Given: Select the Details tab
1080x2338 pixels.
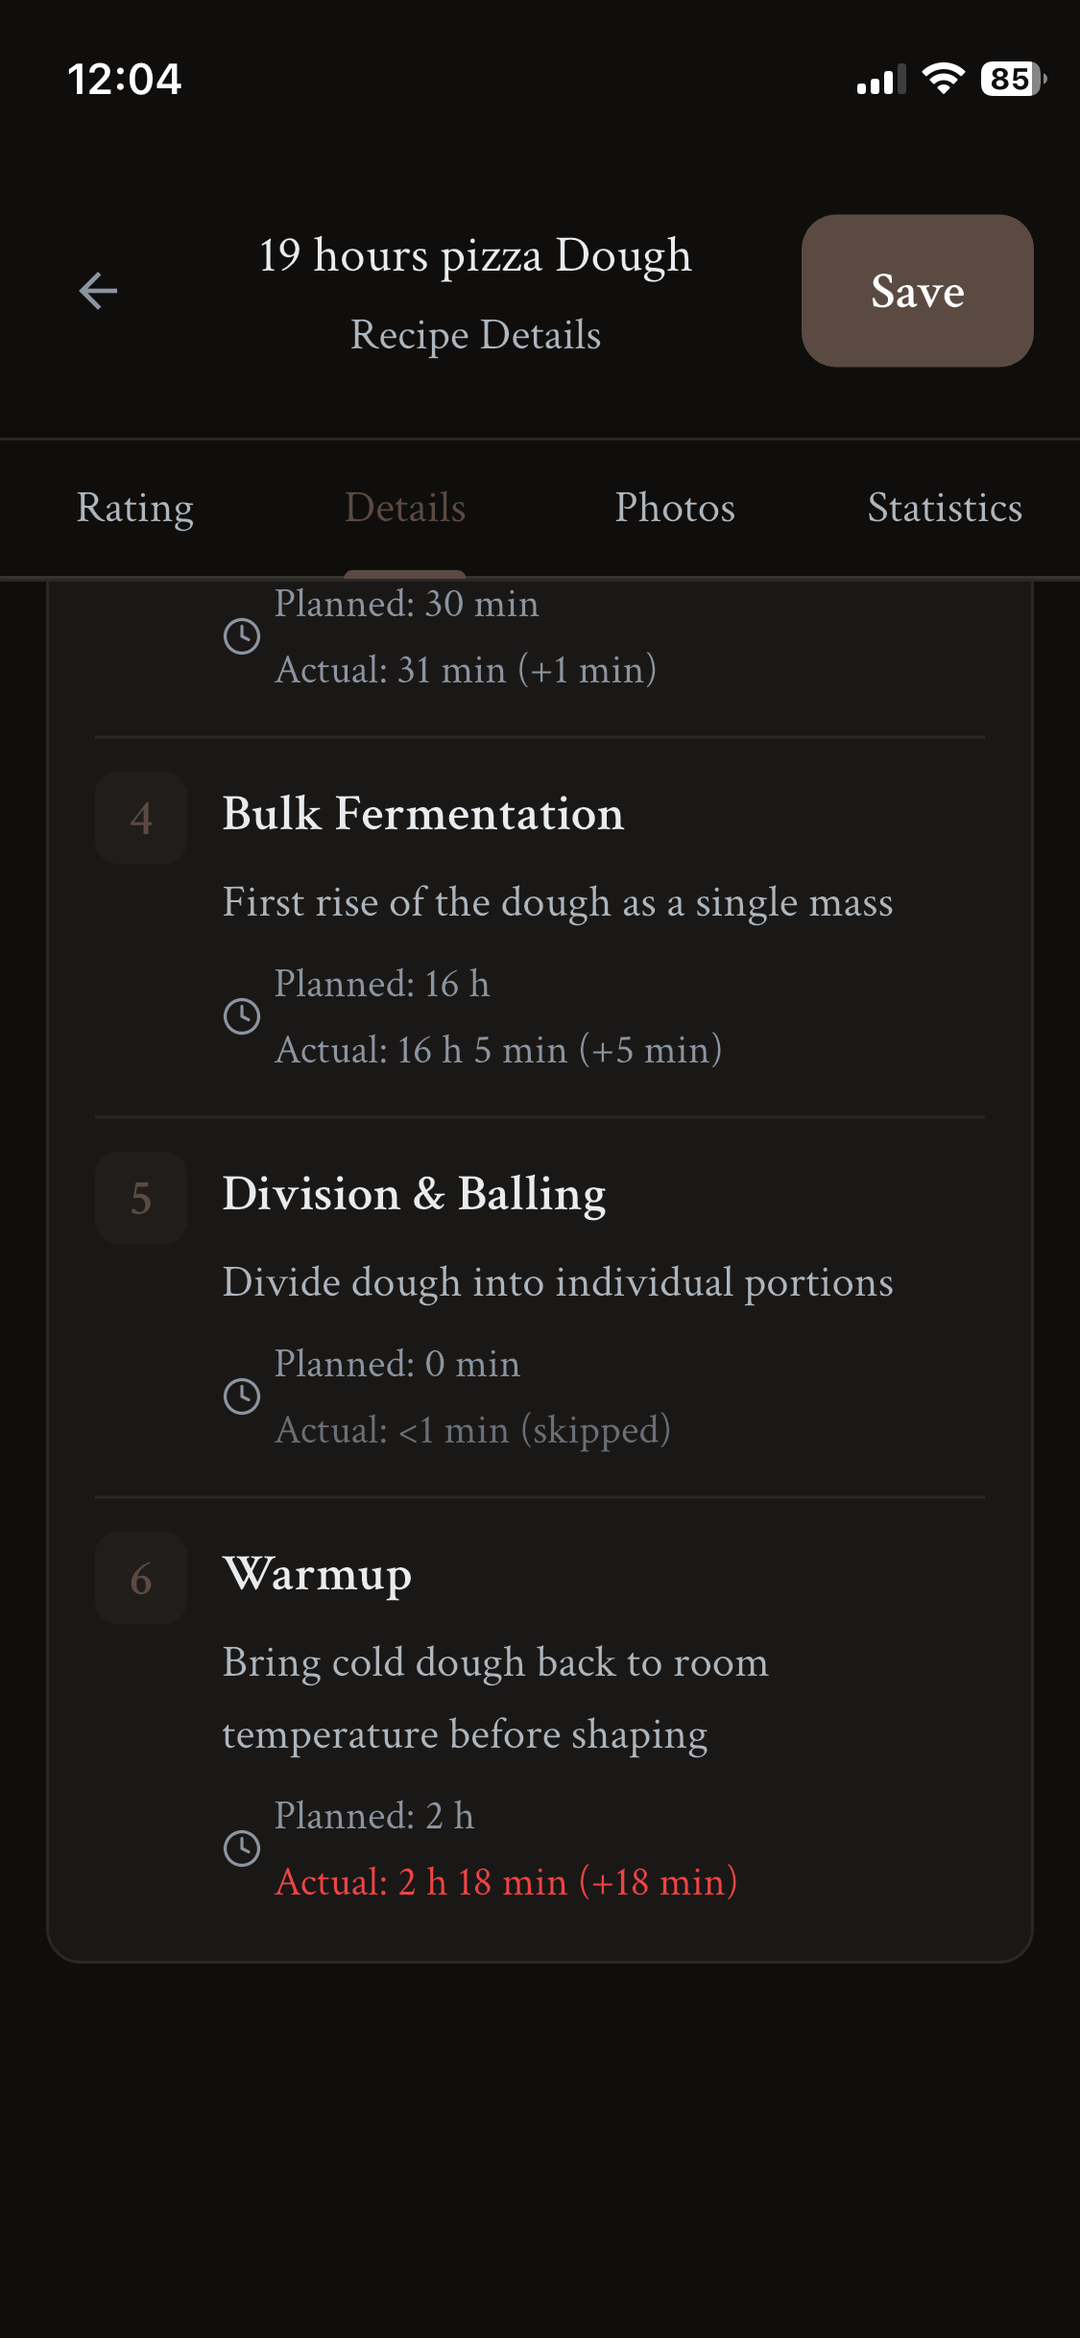Looking at the screenshot, I should [x=405, y=508].
